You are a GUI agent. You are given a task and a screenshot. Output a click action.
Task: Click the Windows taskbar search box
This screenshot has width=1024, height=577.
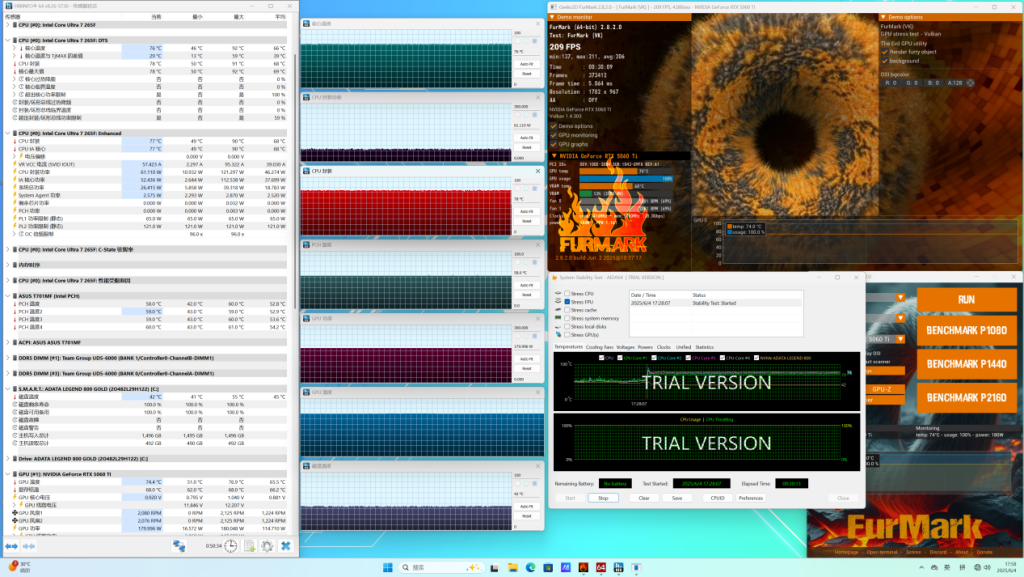pyautogui.click(x=440, y=567)
